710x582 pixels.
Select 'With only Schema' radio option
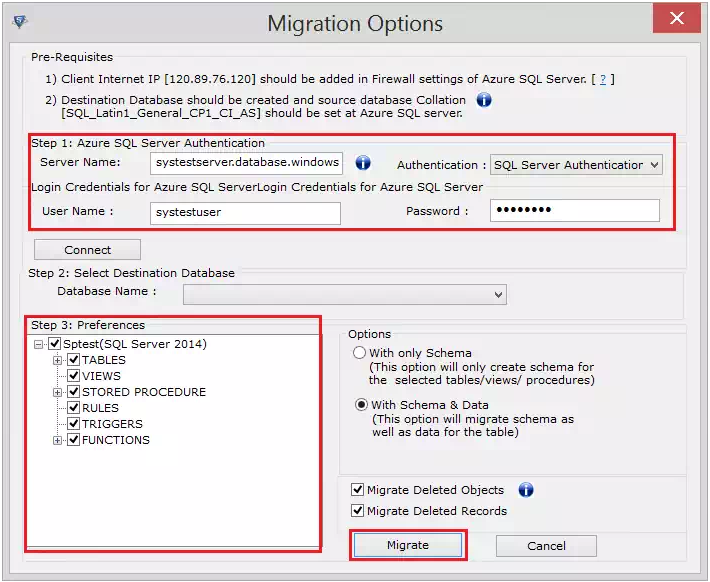pos(360,353)
